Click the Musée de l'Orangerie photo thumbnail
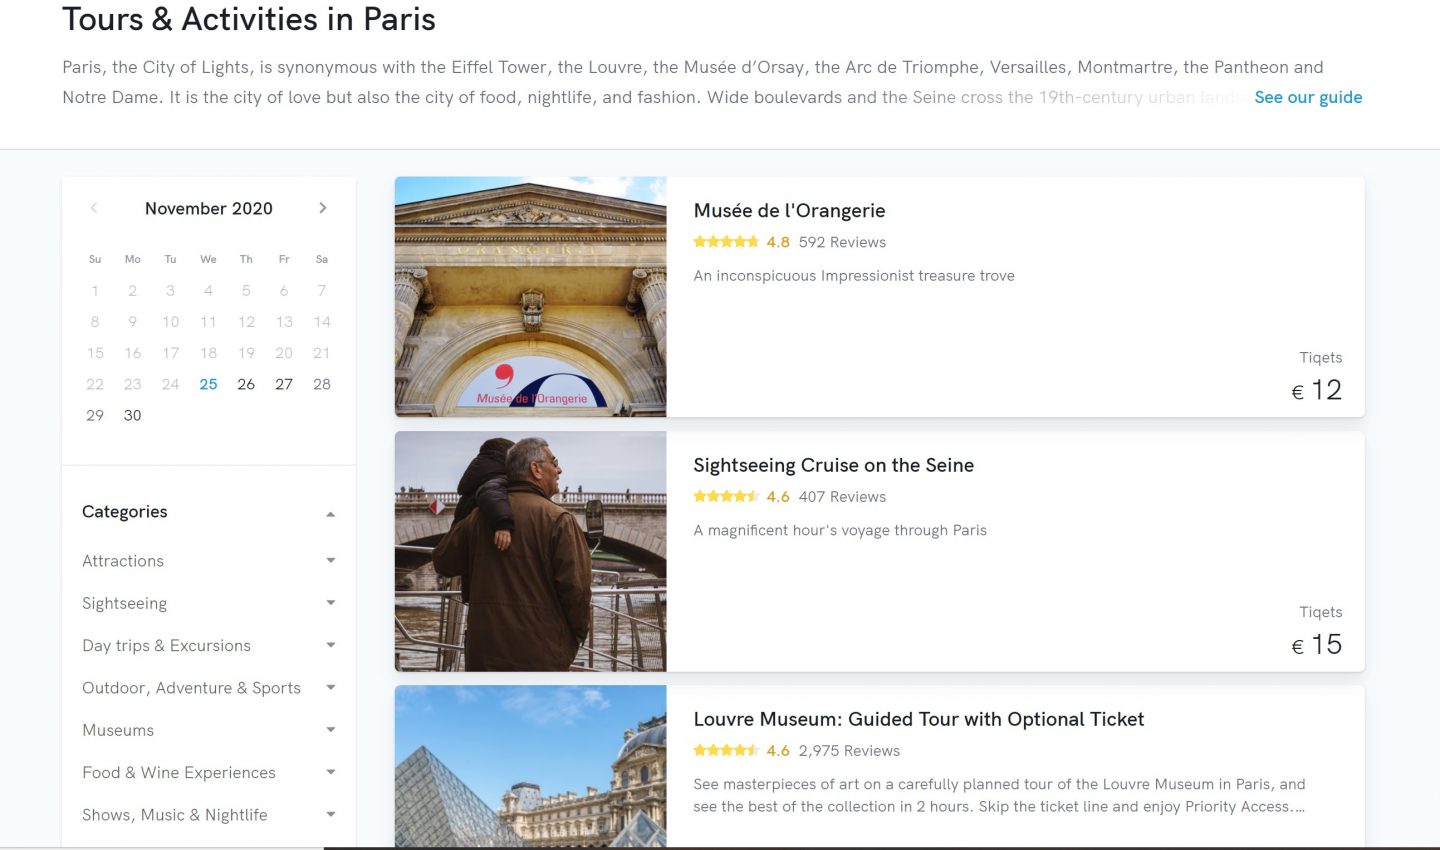Image resolution: width=1440 pixels, height=850 pixels. [530, 297]
